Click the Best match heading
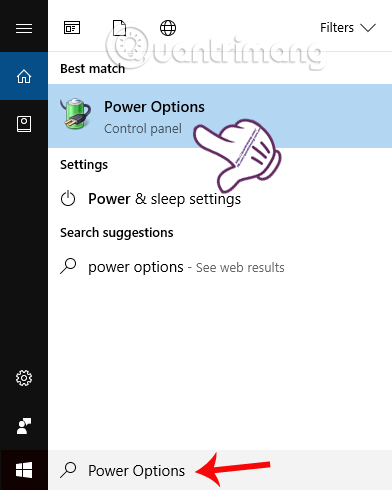The width and height of the screenshot is (392, 490). [93, 69]
